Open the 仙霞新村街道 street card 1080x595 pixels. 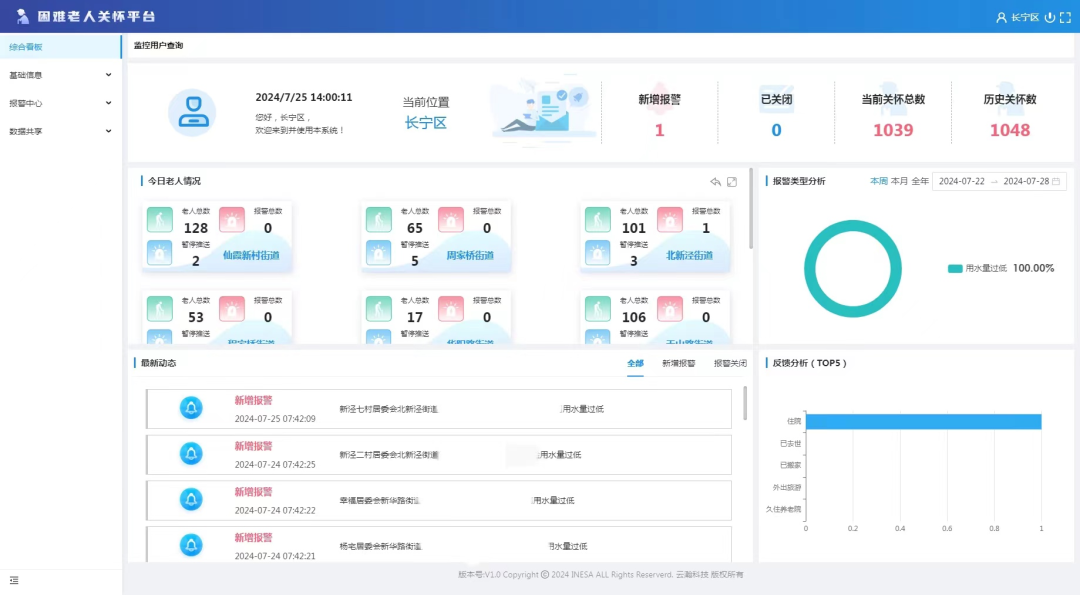250,255
